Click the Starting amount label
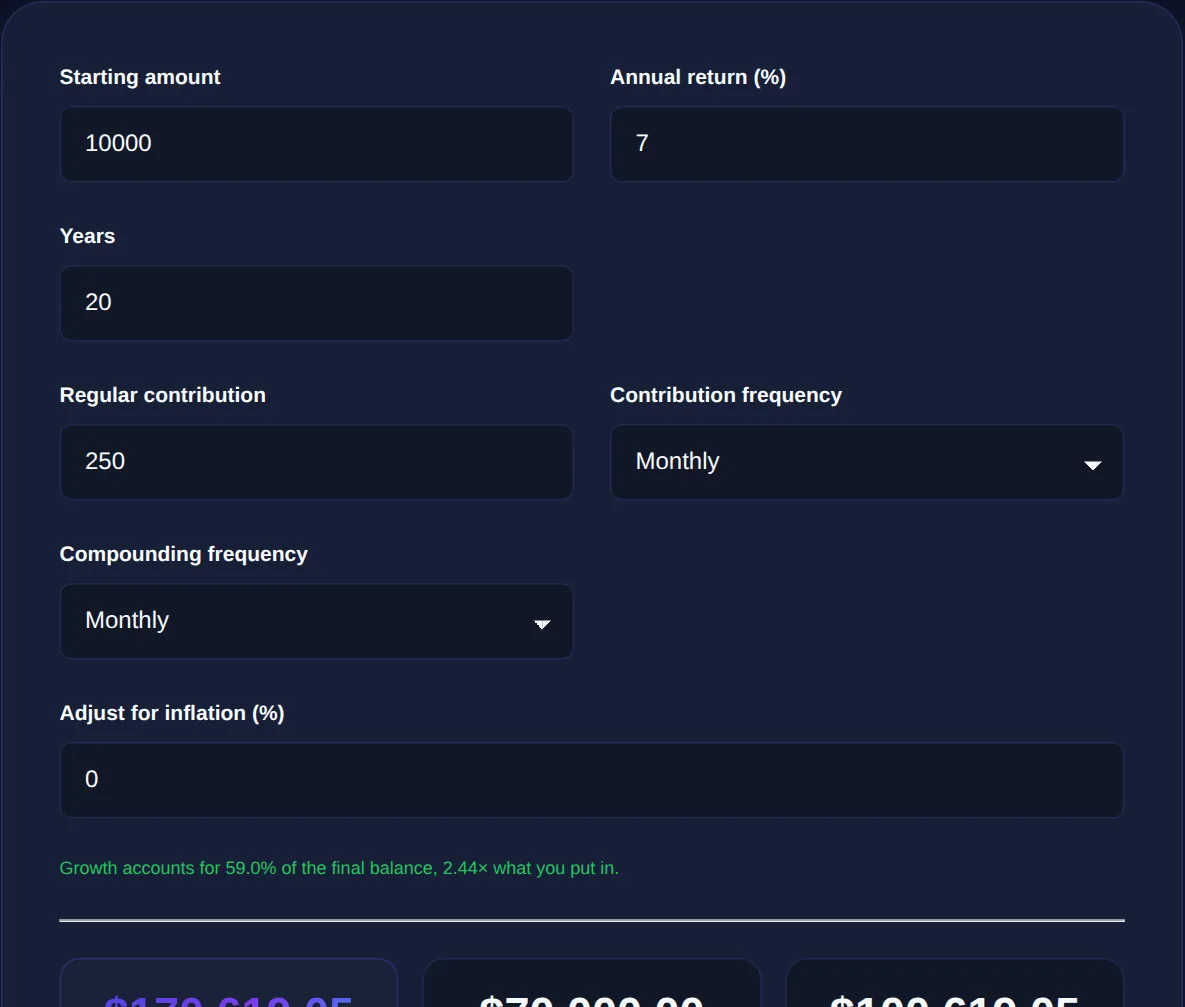 [140, 77]
